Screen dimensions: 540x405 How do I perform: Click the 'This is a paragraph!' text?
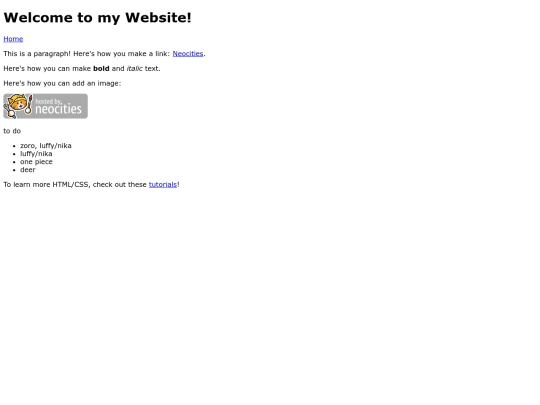click(37, 54)
